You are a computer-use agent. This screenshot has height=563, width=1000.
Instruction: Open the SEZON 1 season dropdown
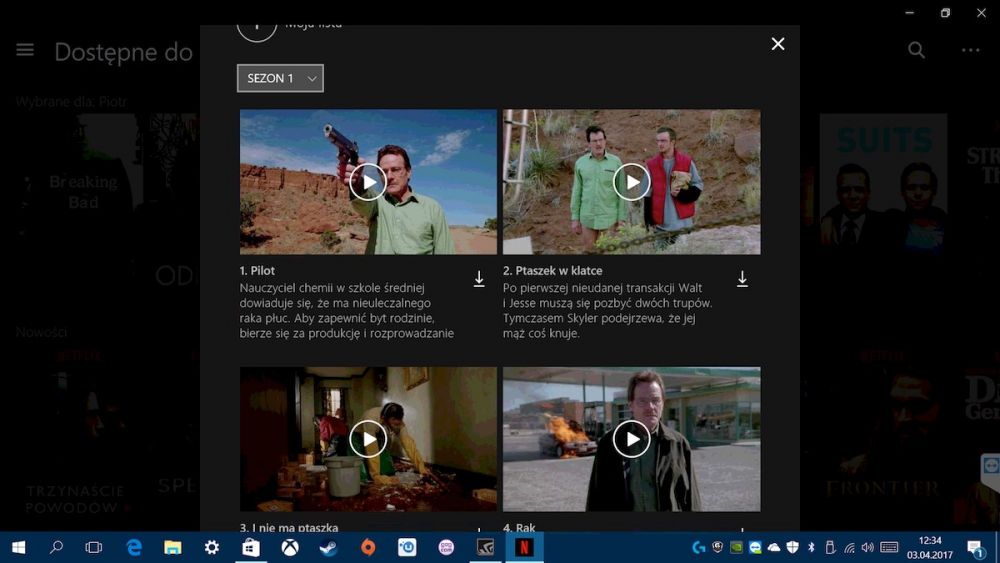tap(280, 78)
